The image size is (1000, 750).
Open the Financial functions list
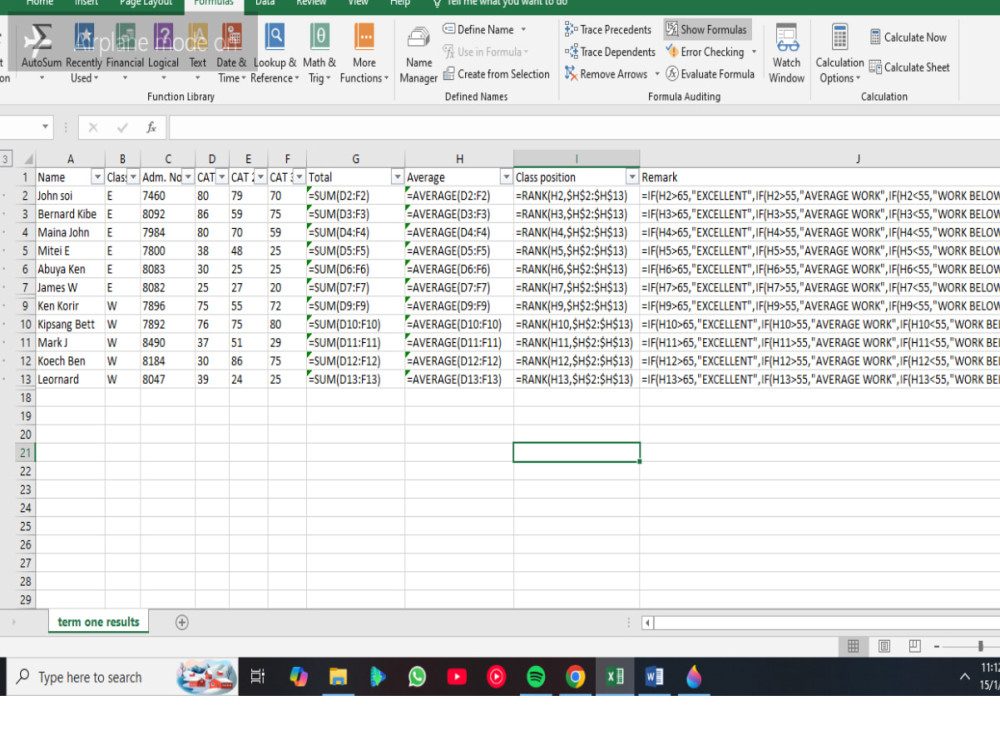tap(125, 52)
